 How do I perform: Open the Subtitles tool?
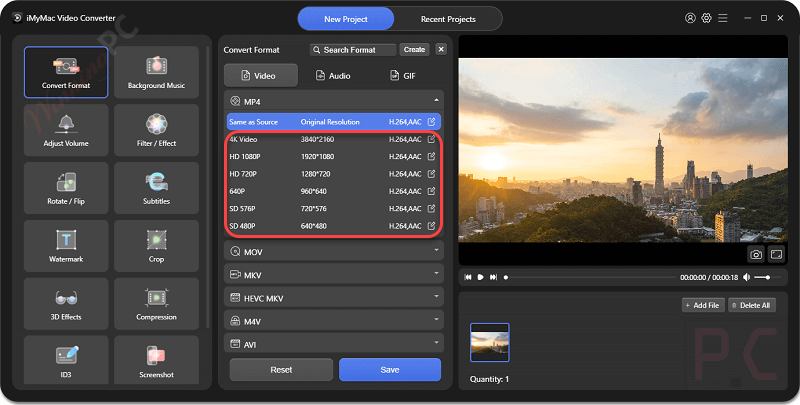(x=156, y=188)
